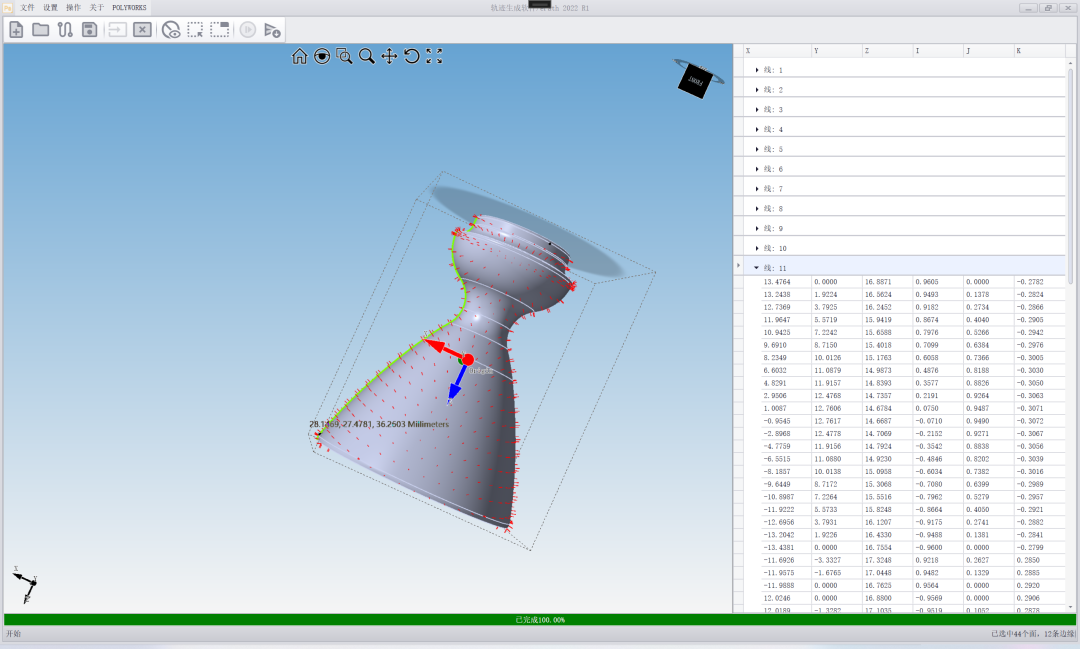The image size is (1080, 649).
Task: Open a file with the folder icon
Action: (x=41, y=30)
